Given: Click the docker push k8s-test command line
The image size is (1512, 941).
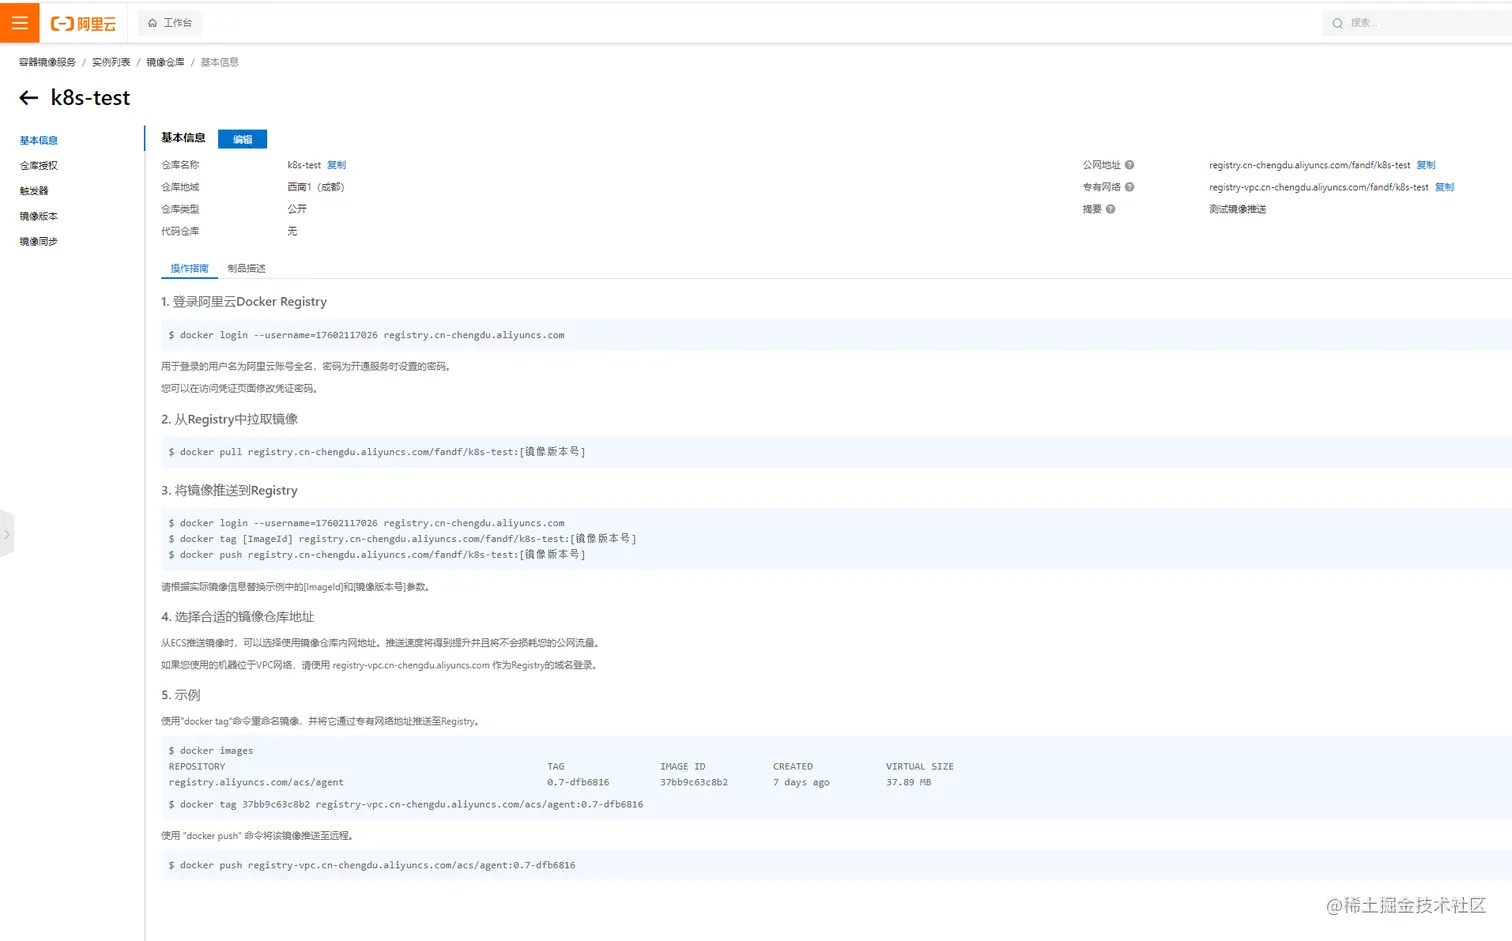Looking at the screenshot, I should point(376,555).
